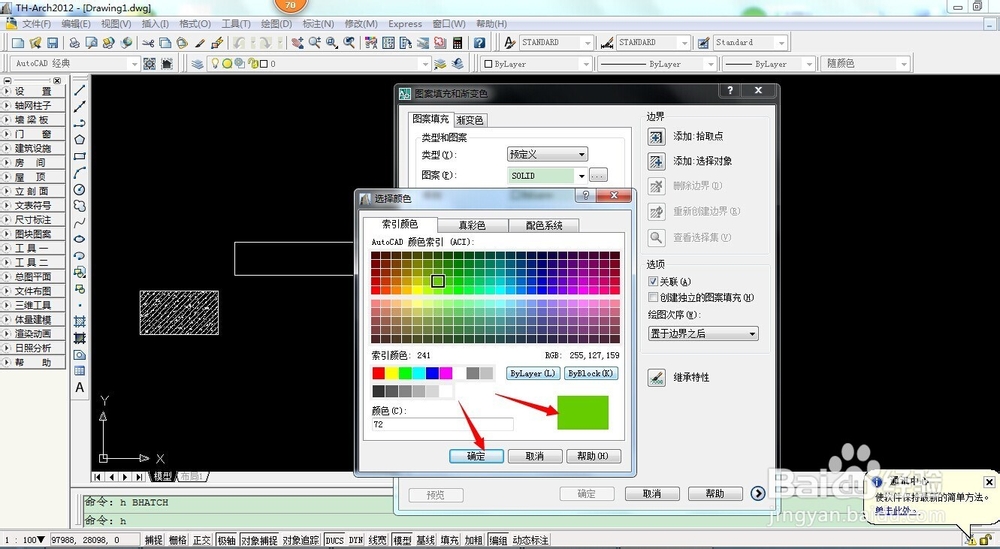
Task: Toggle 正交 ortho mode in status bar
Action: (202, 540)
